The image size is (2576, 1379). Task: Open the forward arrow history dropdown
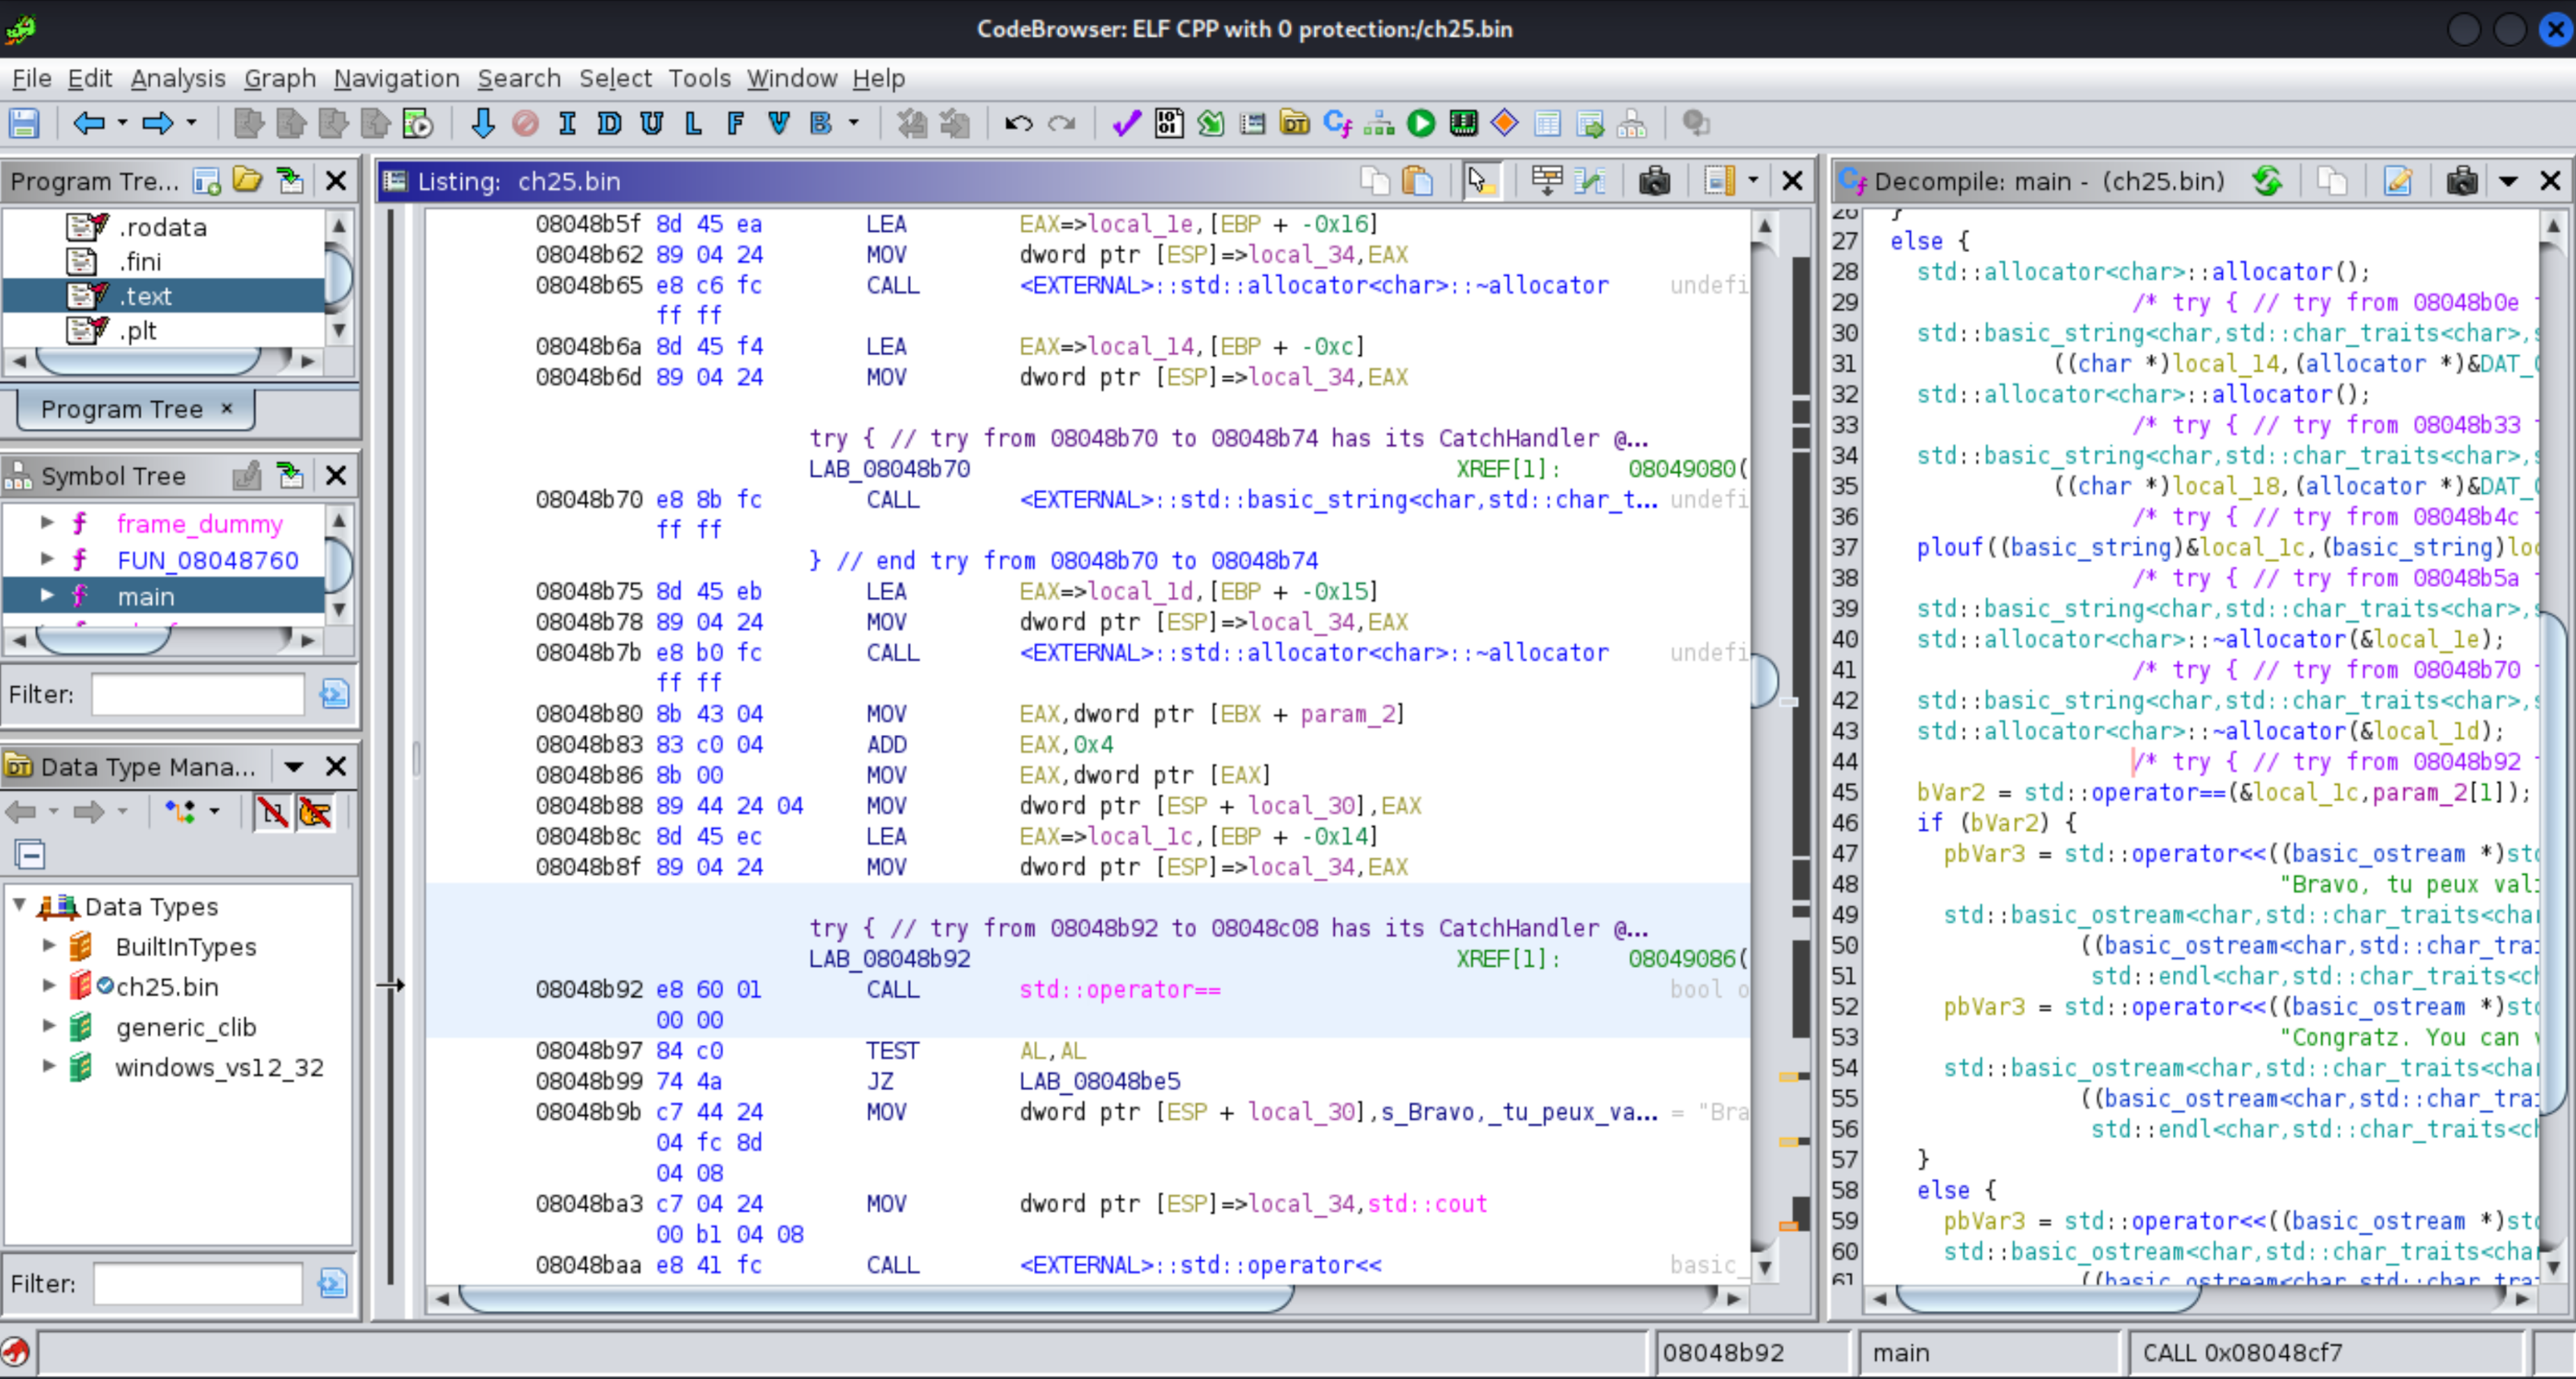coord(191,123)
